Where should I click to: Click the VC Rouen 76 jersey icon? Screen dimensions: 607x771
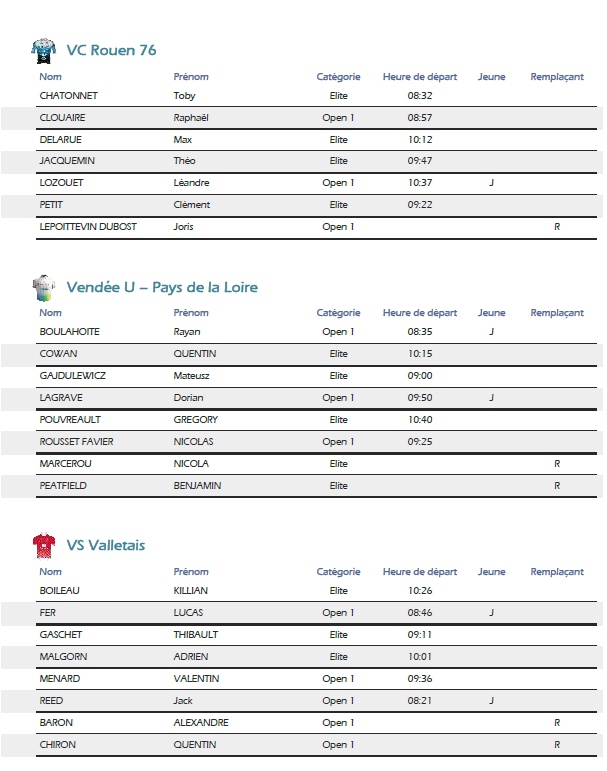pos(44,51)
